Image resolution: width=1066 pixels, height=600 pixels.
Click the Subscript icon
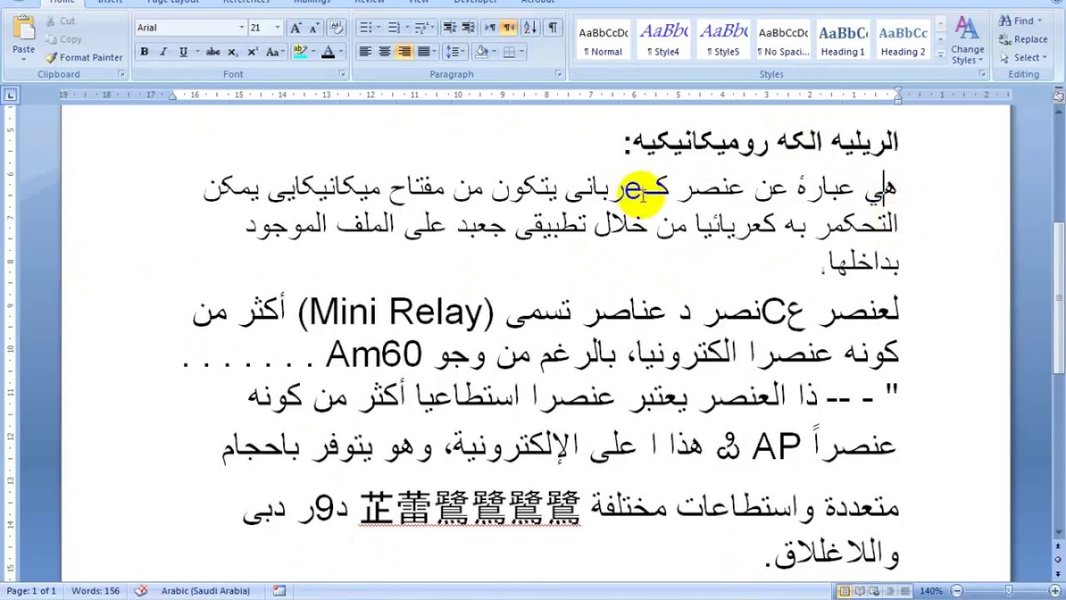coord(233,52)
